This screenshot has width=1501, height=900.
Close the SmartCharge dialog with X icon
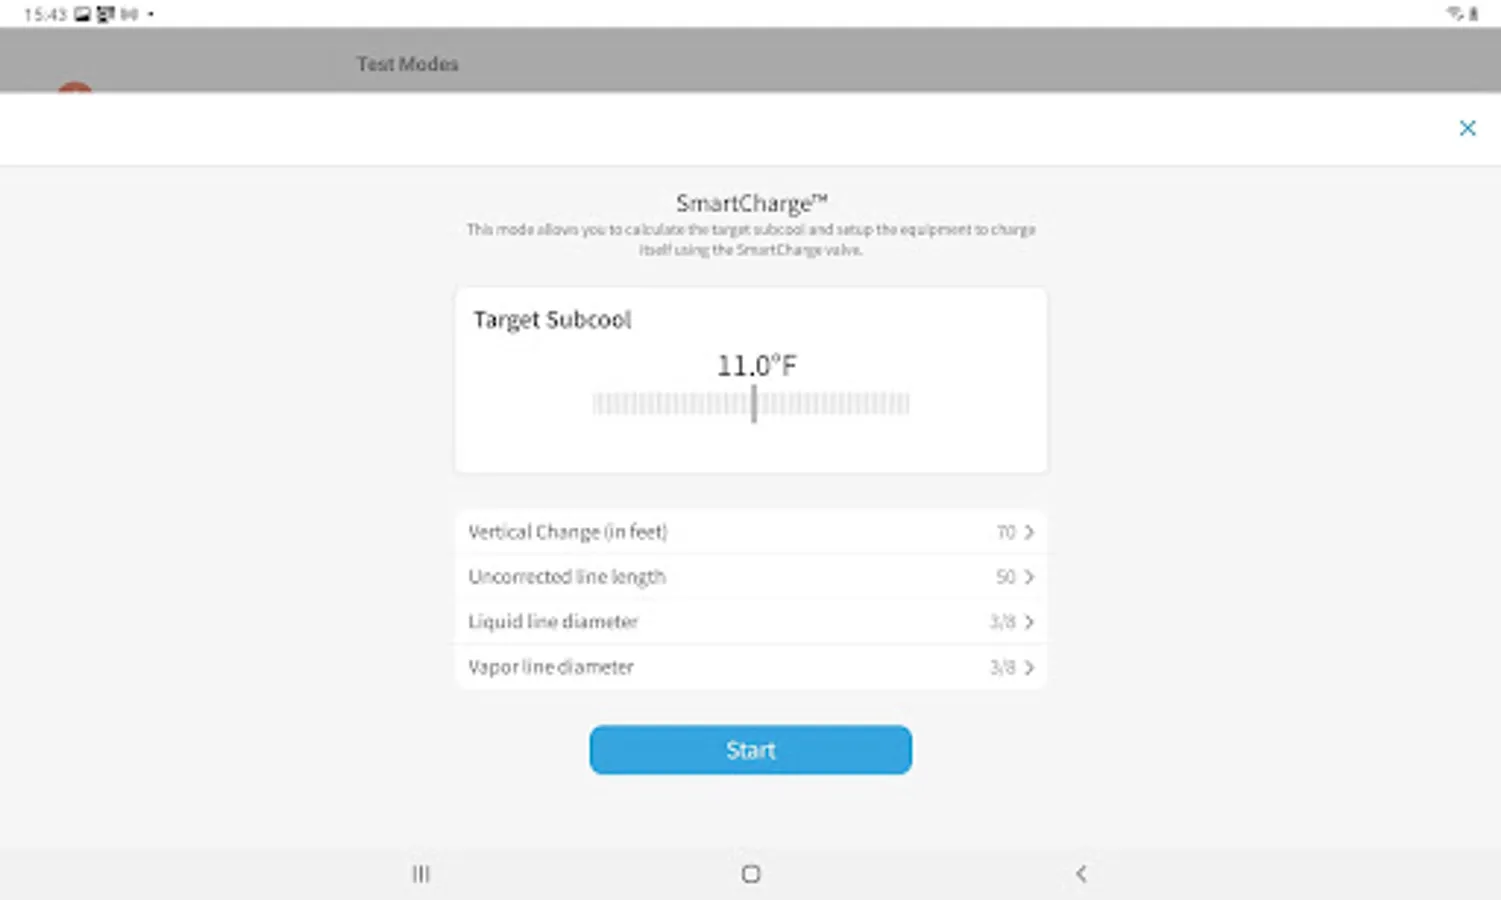(1467, 128)
